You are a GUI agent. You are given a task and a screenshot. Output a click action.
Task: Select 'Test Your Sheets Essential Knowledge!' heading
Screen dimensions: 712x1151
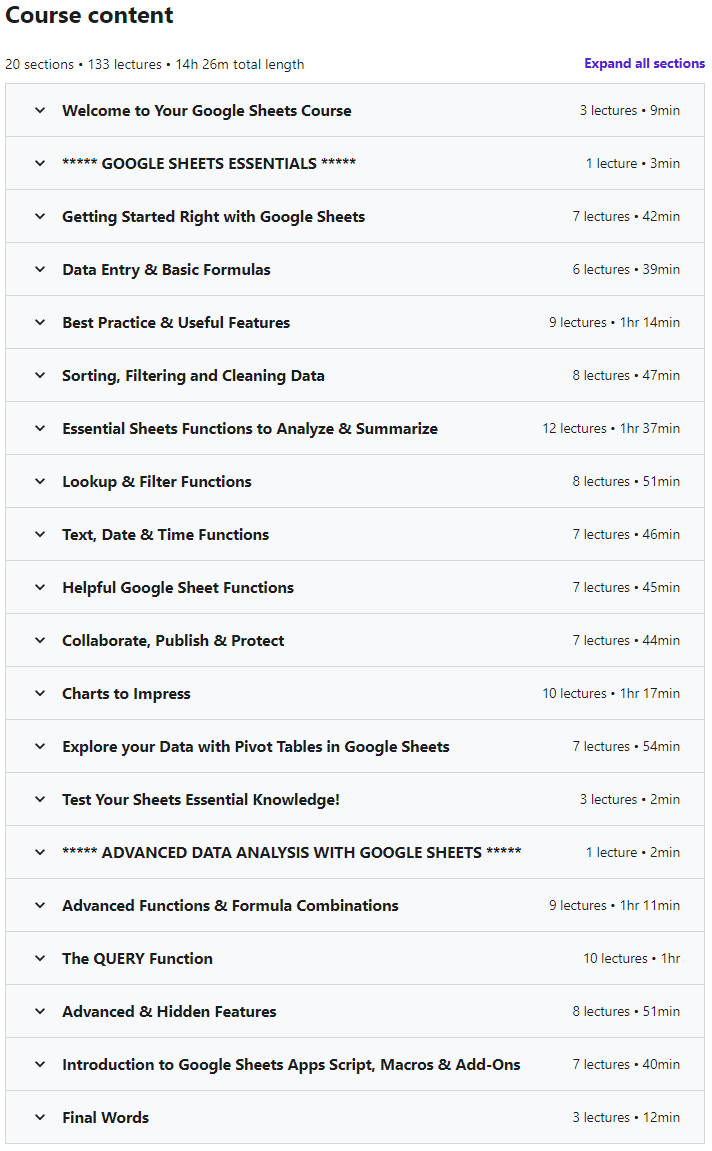200,799
